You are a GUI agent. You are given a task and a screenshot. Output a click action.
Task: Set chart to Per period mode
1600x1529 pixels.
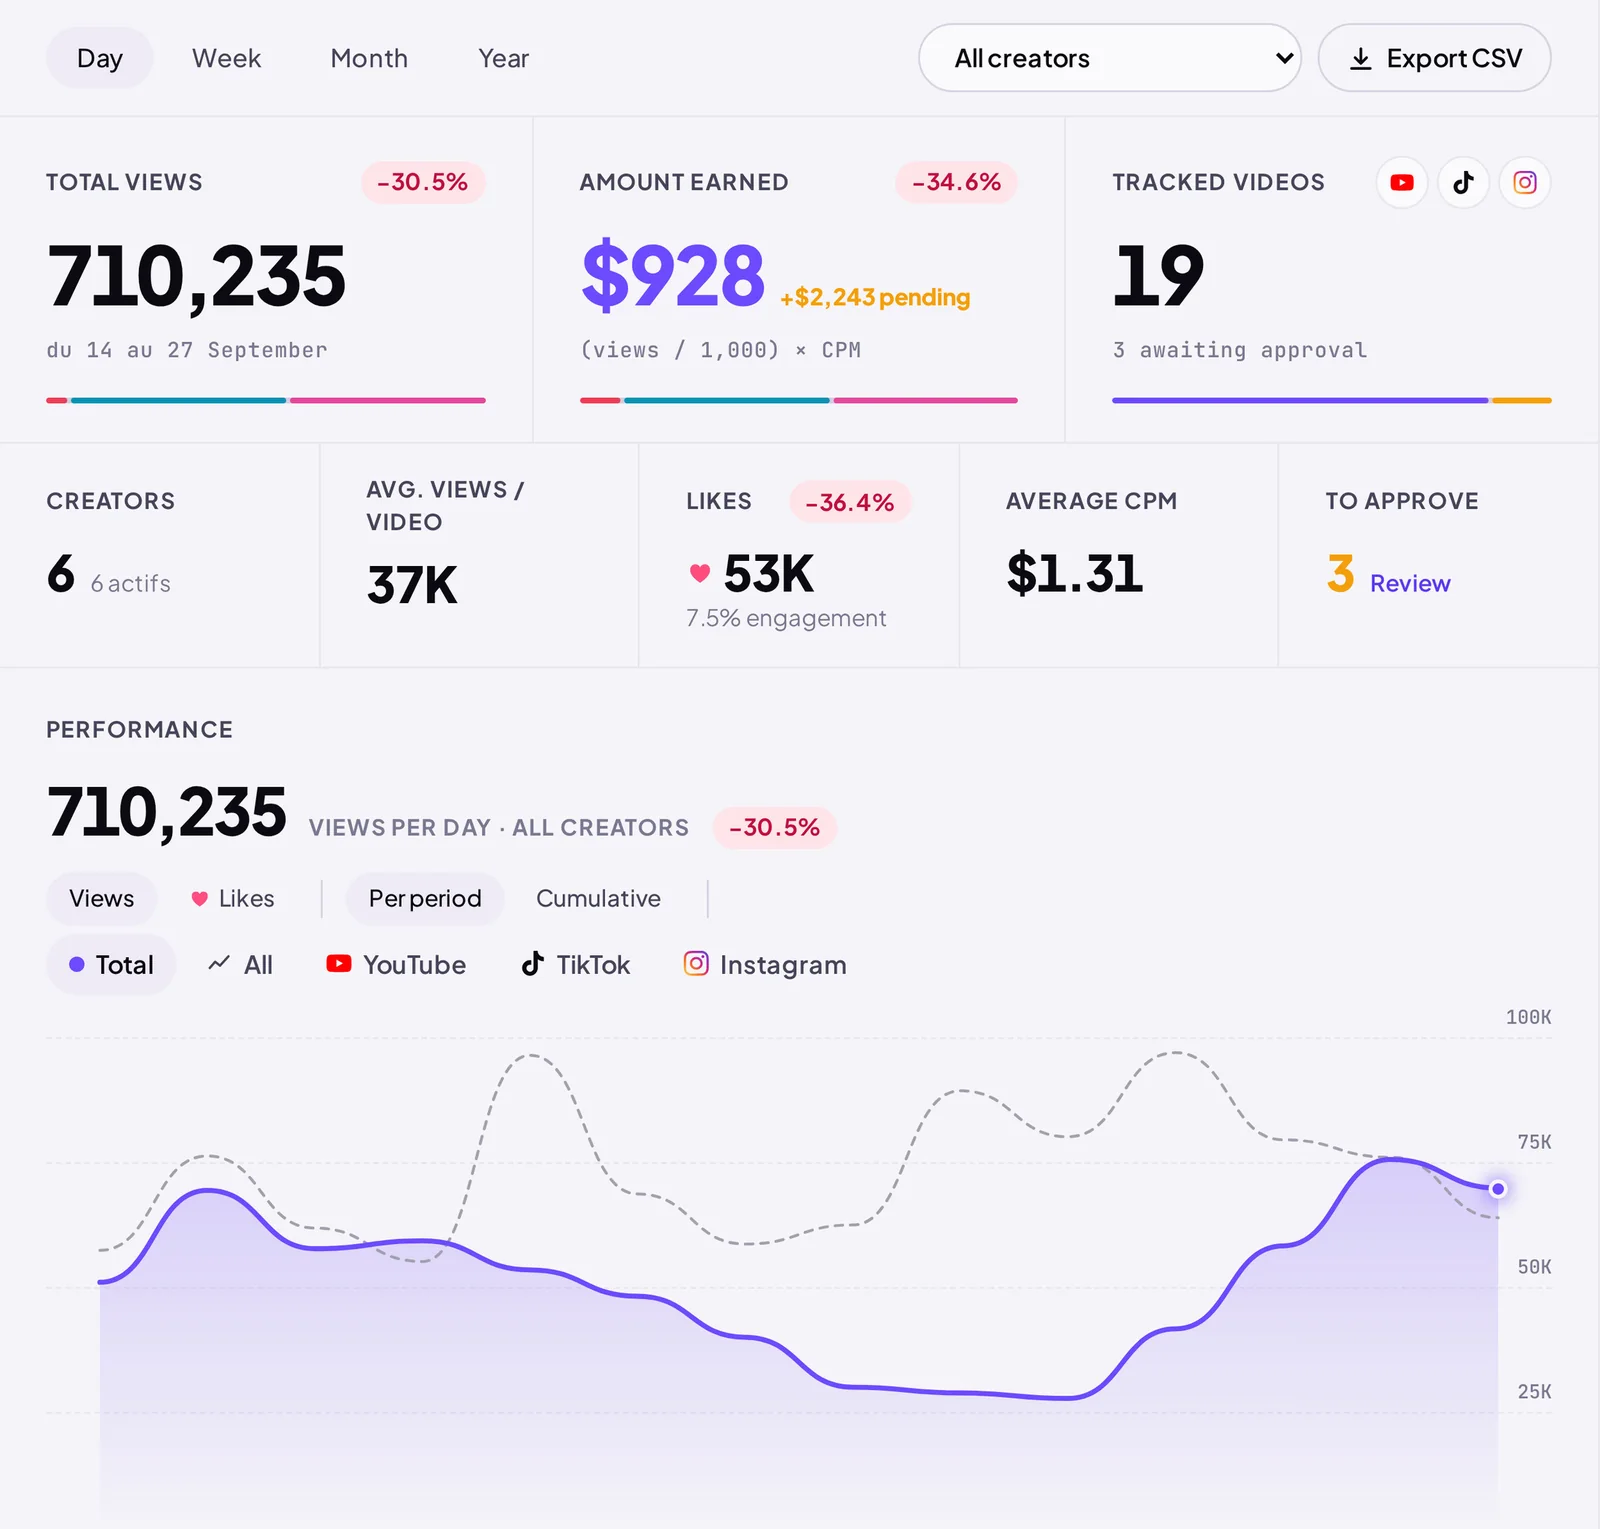[425, 898]
